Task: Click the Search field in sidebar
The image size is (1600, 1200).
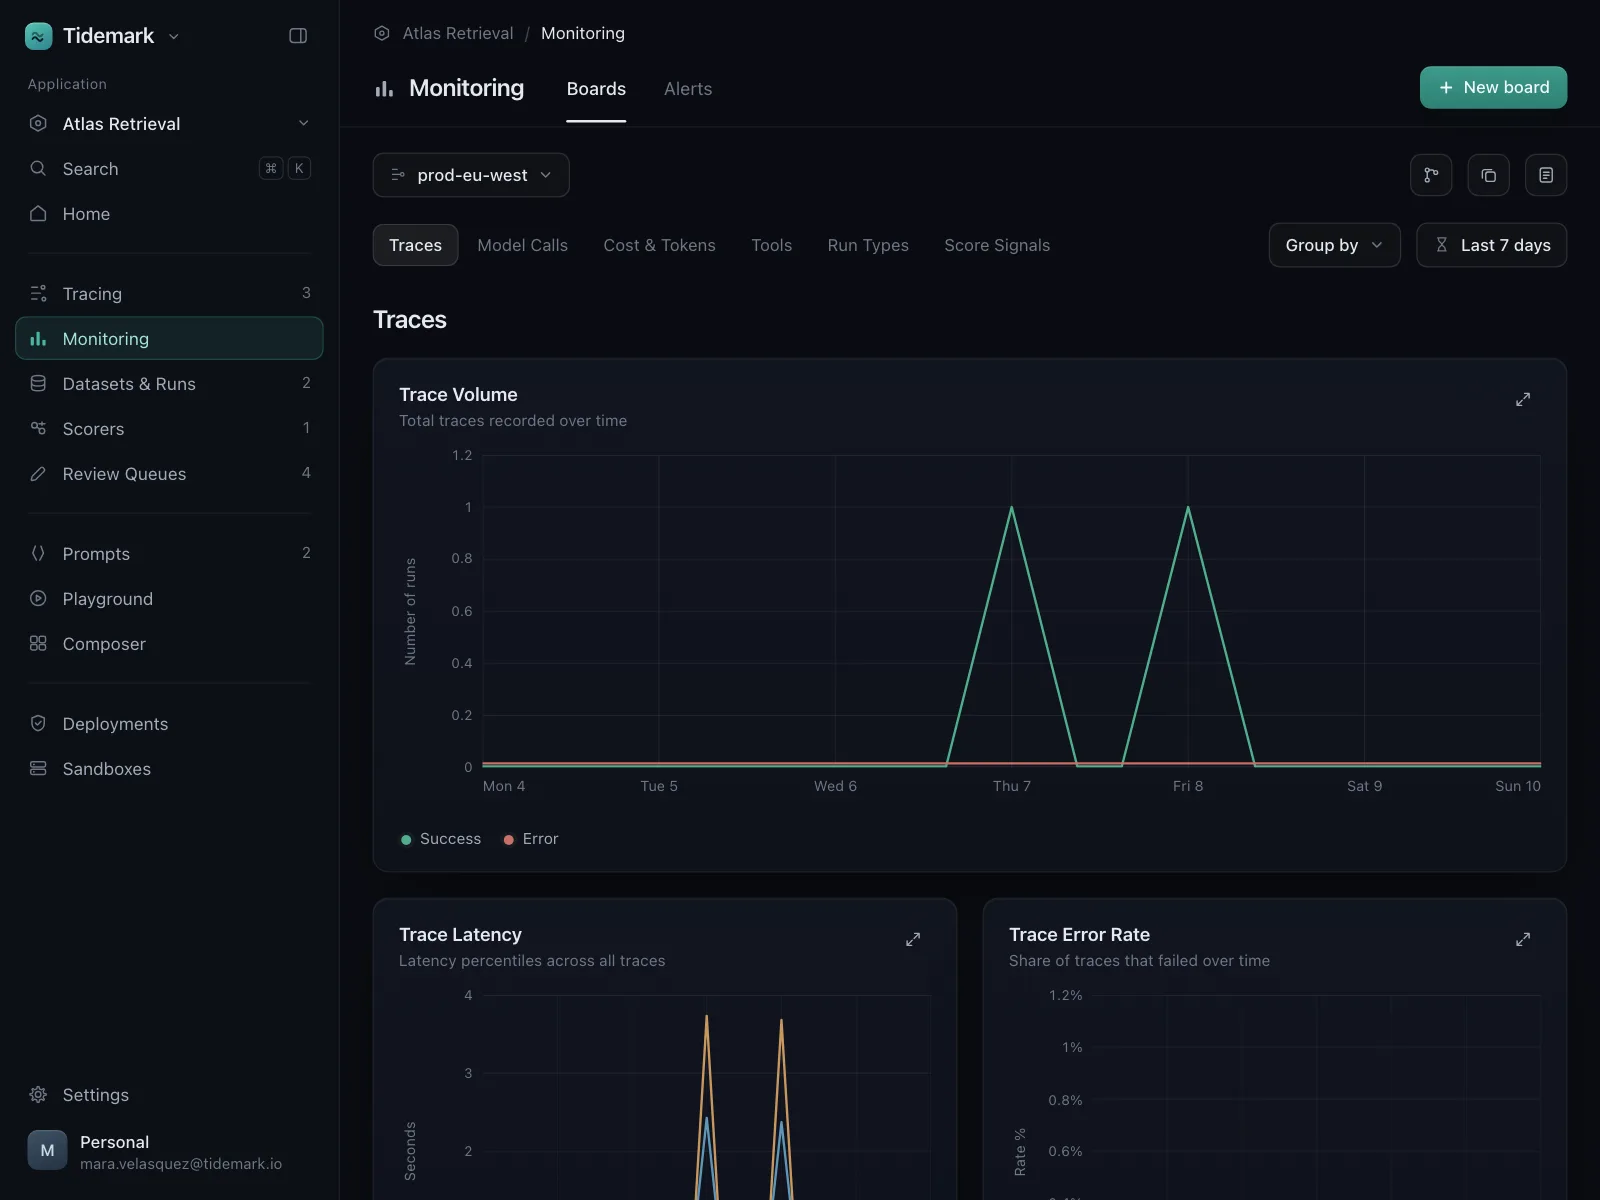Action: tap(169, 169)
